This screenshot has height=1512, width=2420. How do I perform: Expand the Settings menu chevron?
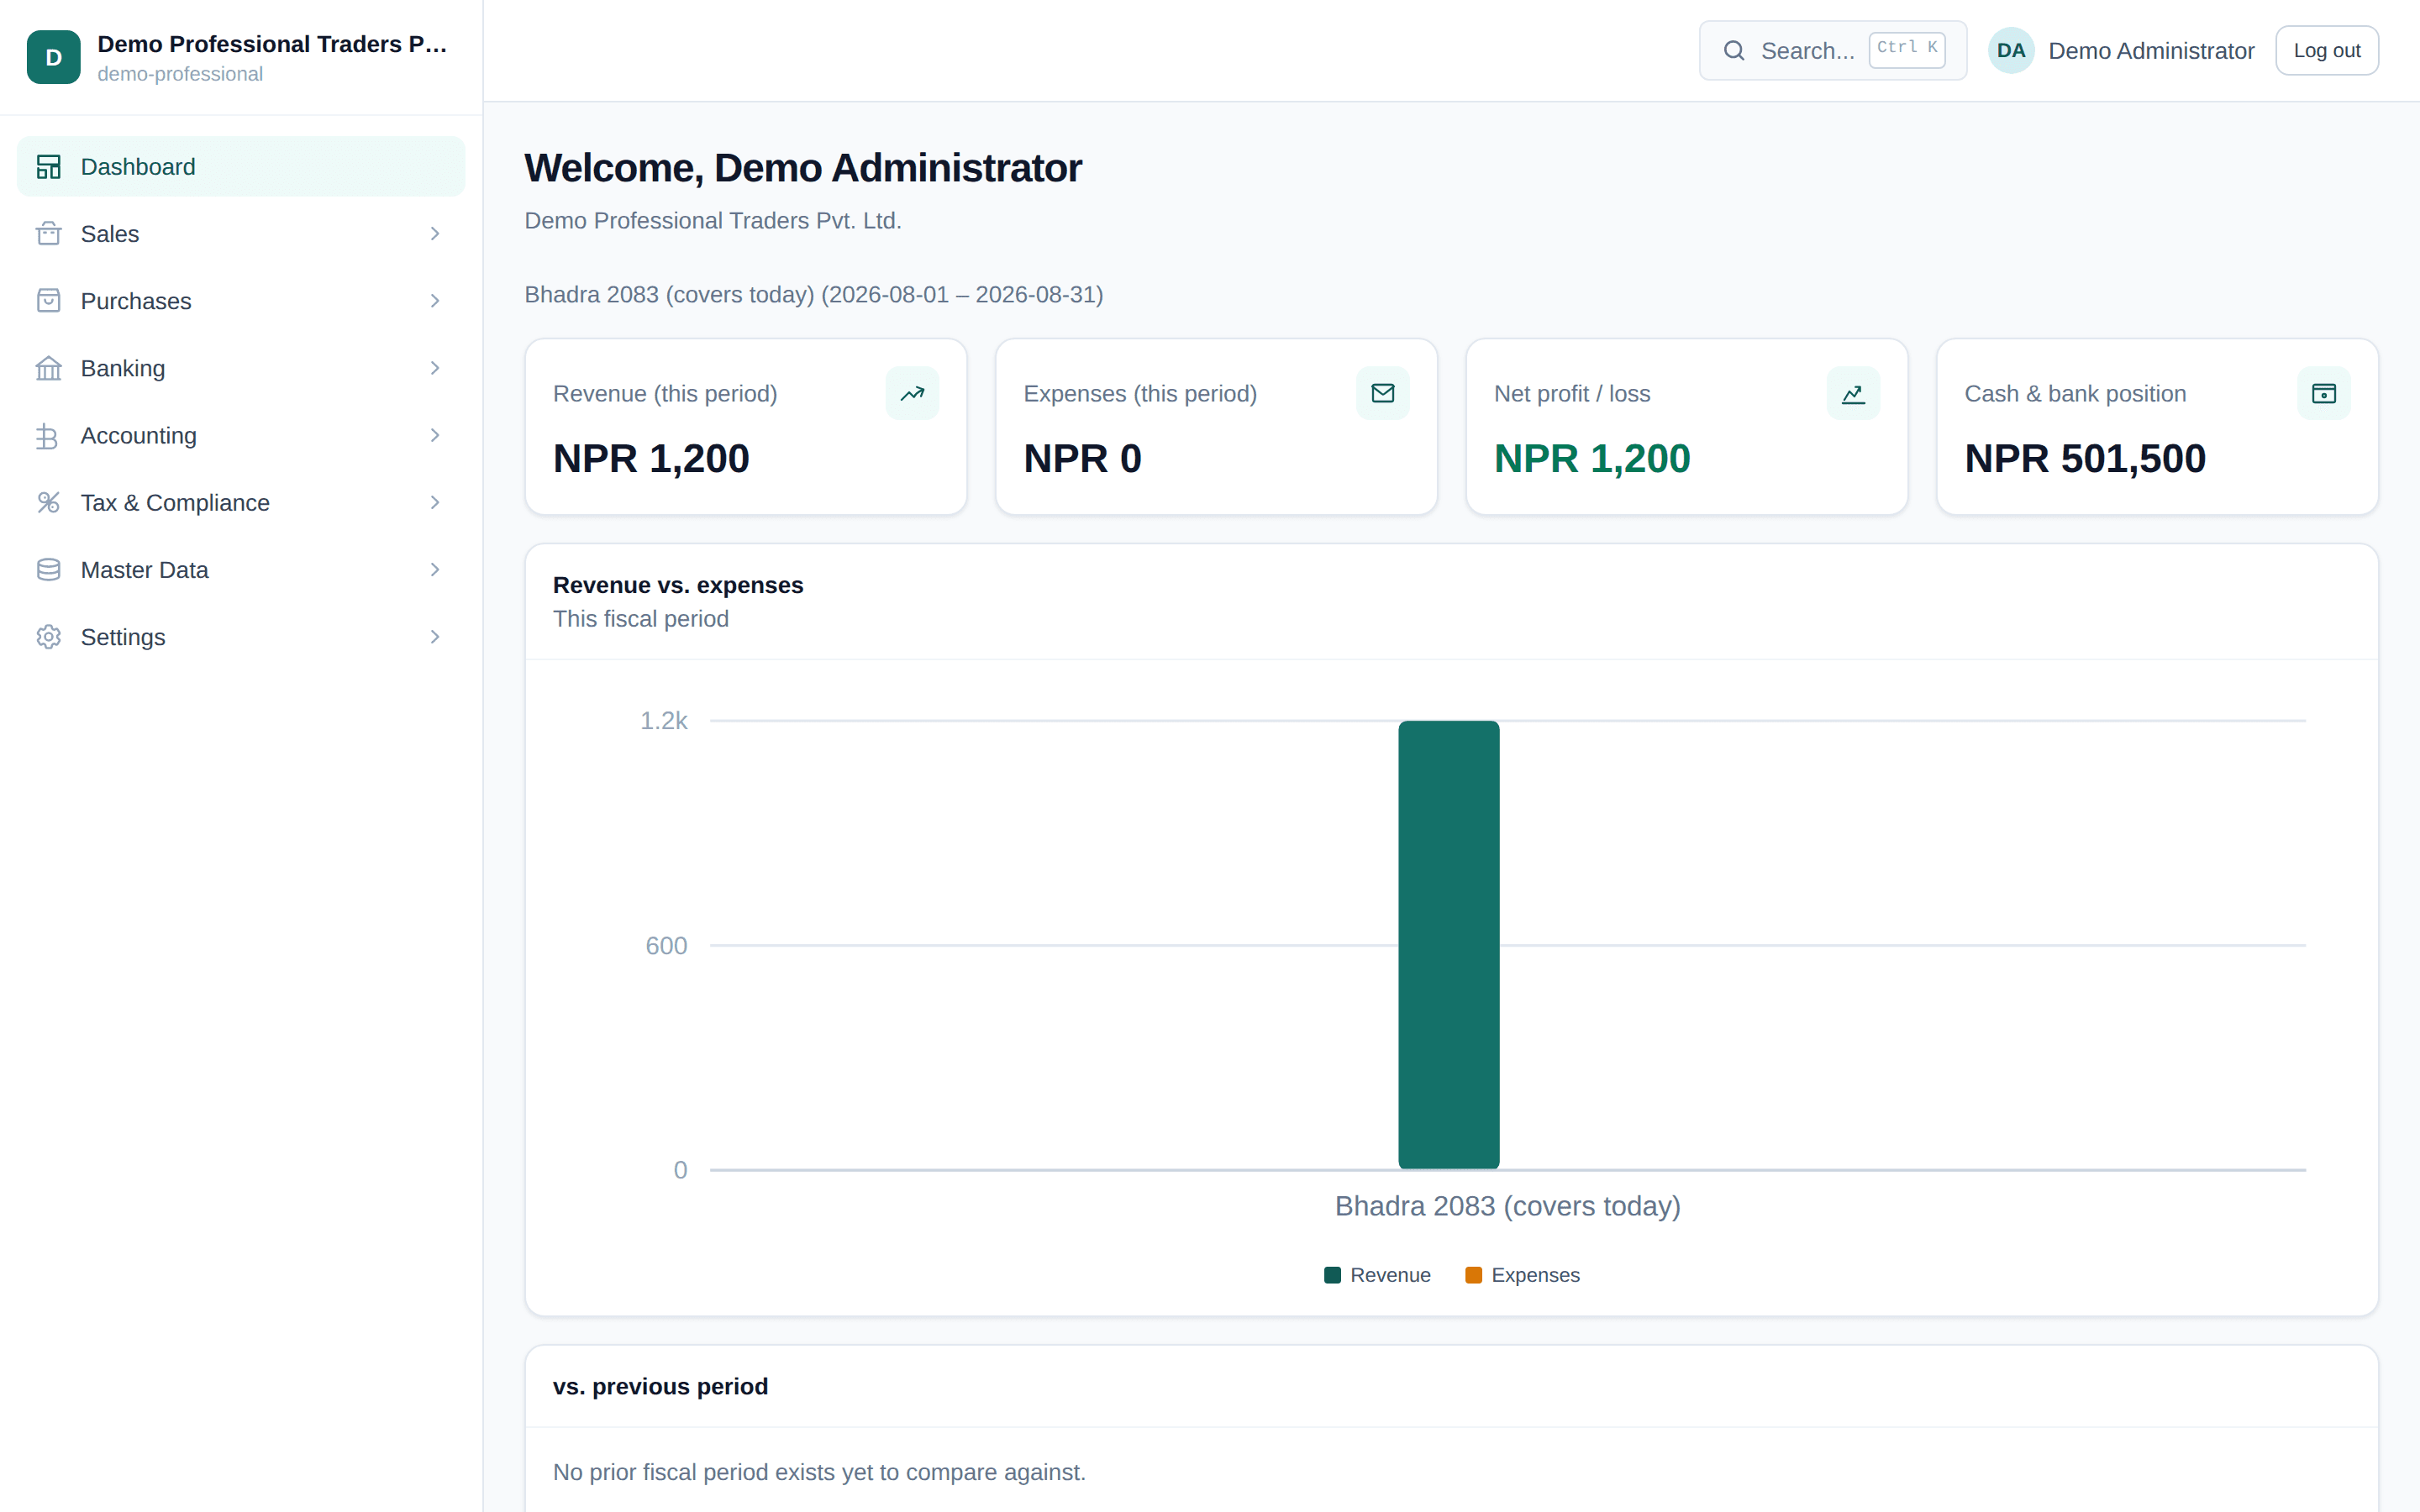click(x=435, y=637)
